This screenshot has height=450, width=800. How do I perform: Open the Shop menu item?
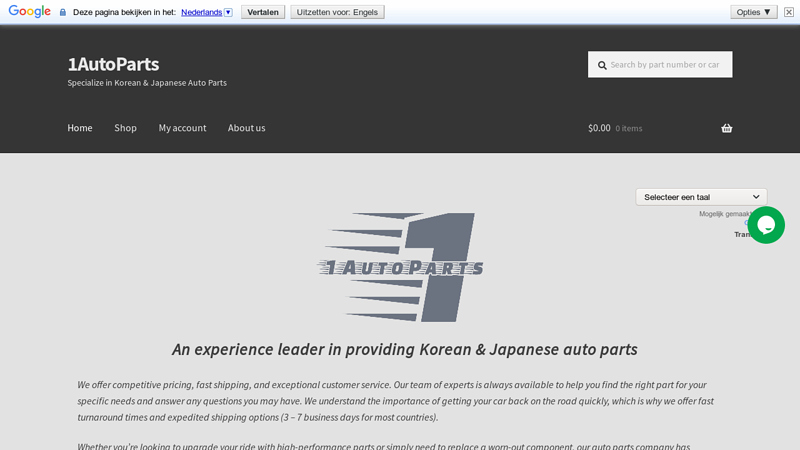pos(126,128)
